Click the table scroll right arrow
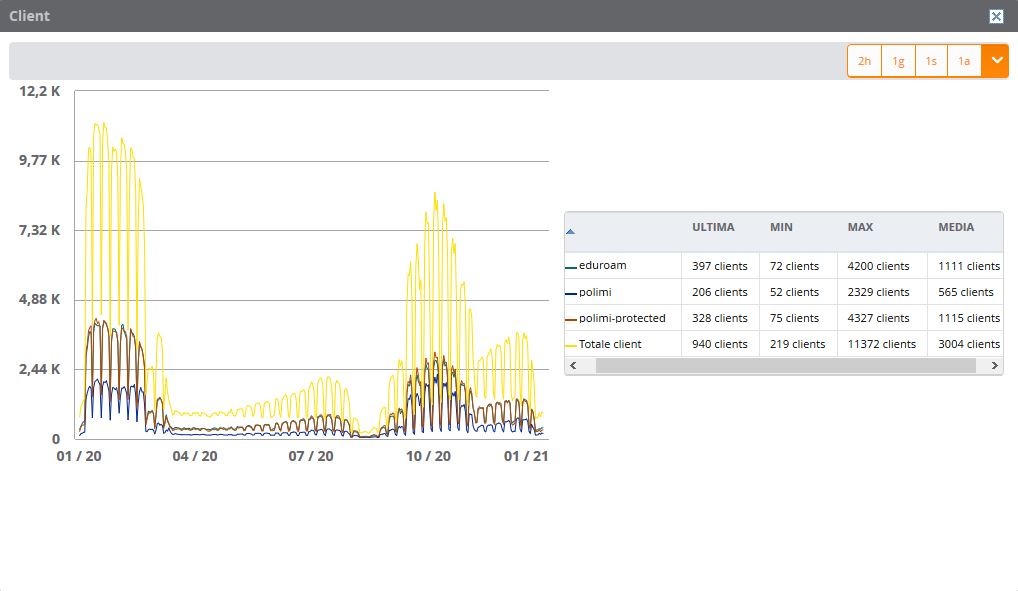The height and width of the screenshot is (591, 1018). tap(994, 366)
